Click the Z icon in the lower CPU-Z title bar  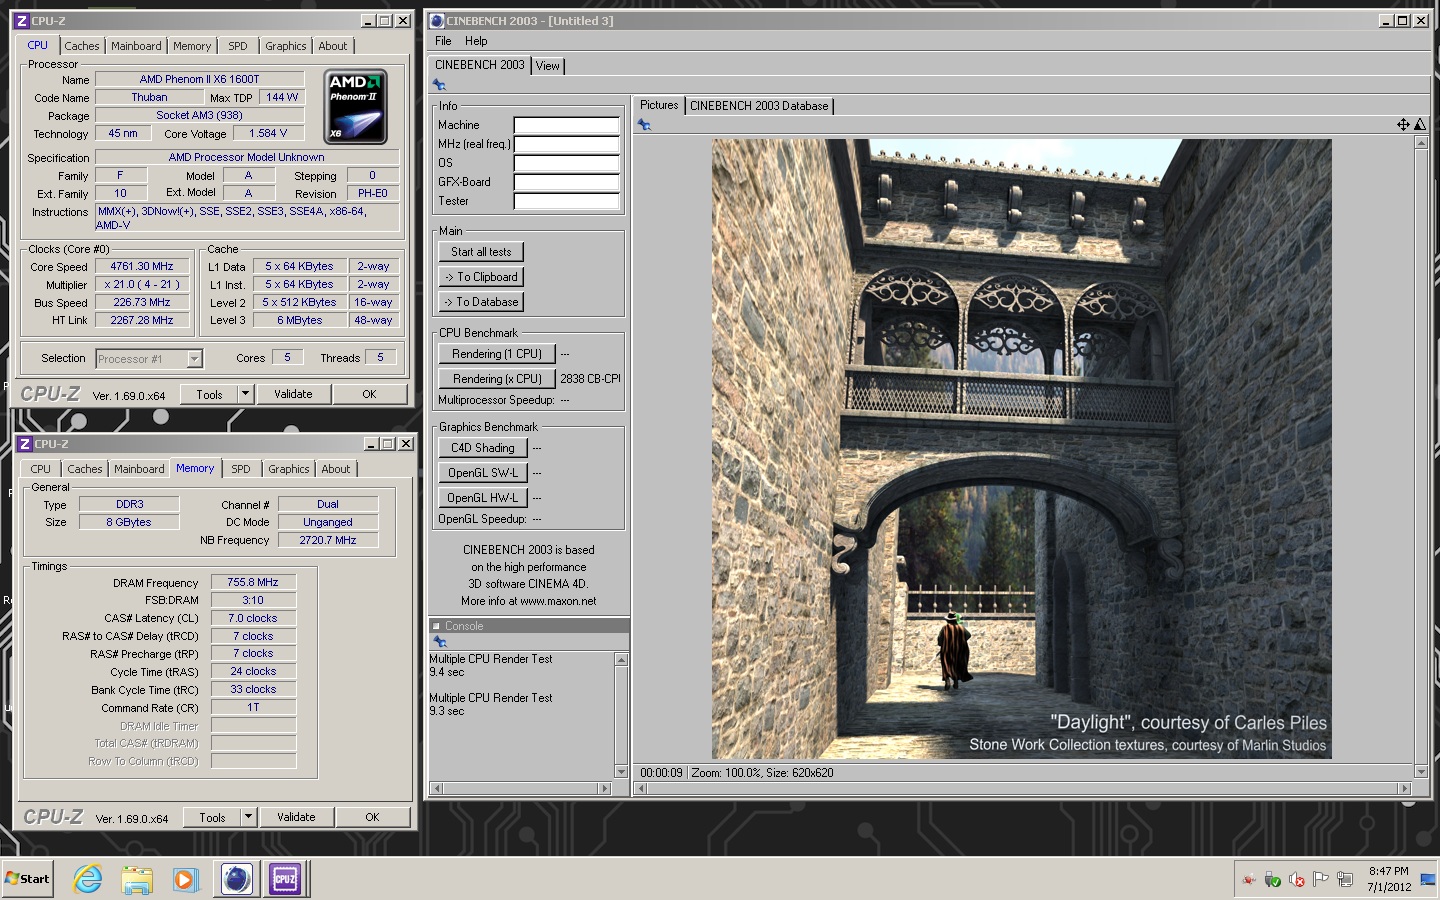(25, 444)
